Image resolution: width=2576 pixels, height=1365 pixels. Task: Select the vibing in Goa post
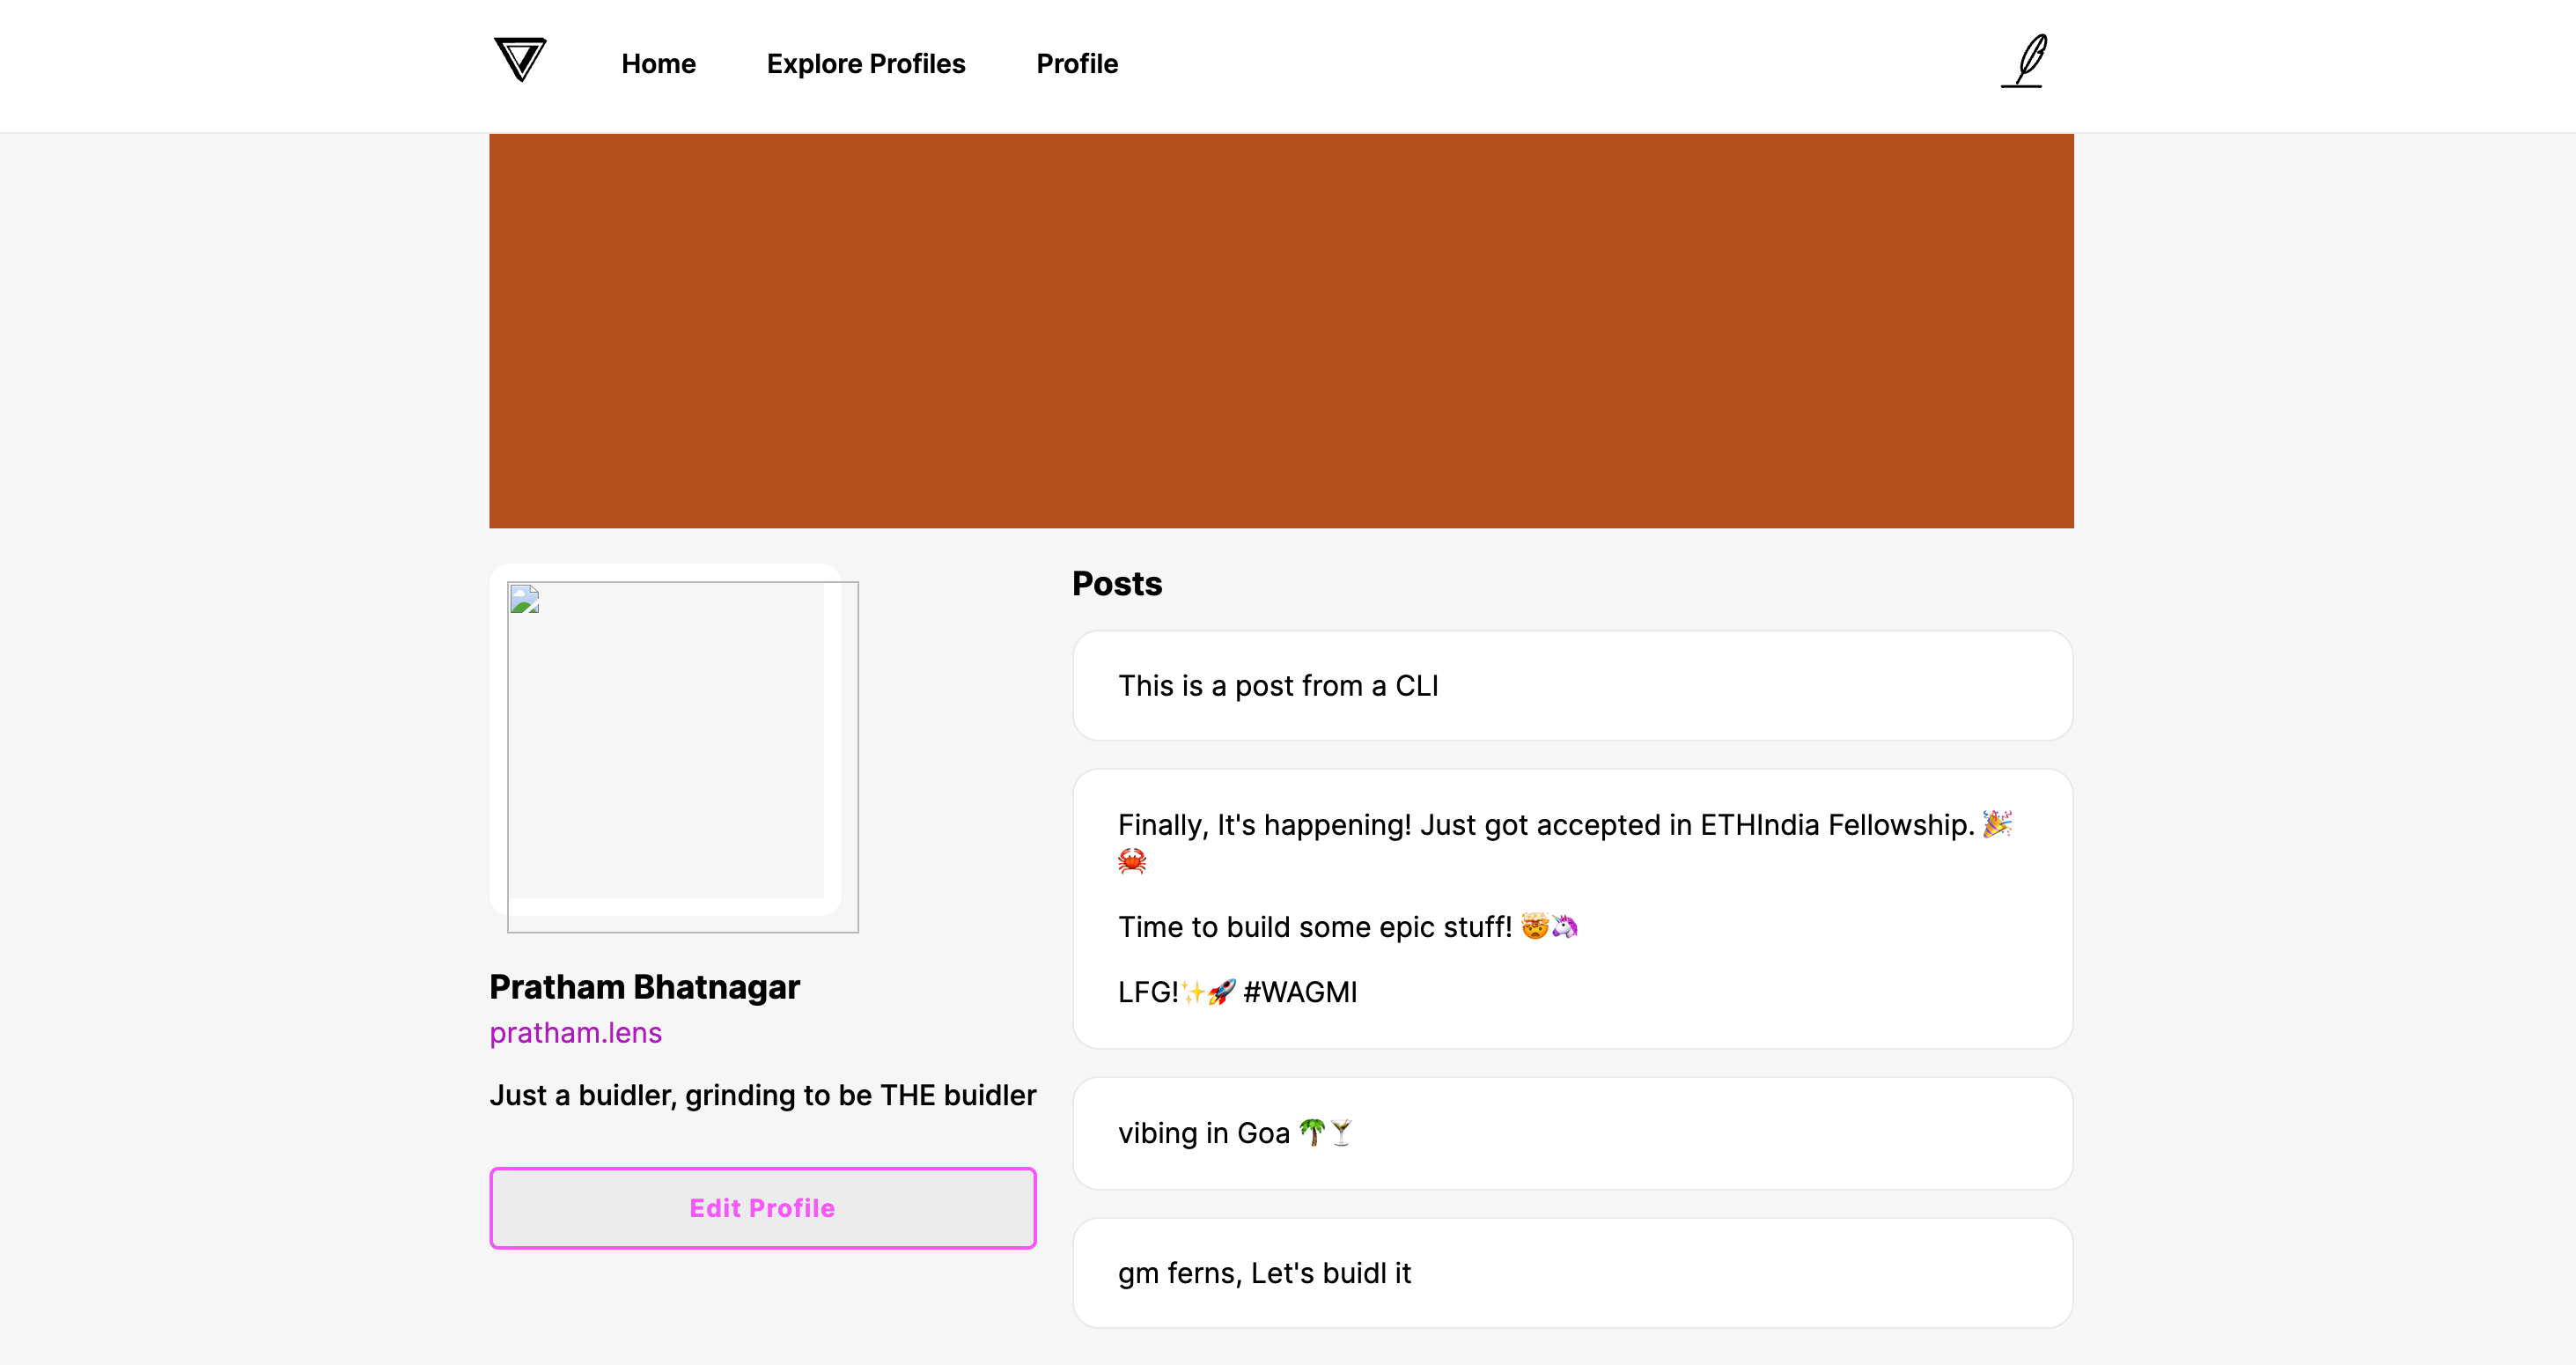pyautogui.click(x=1571, y=1132)
